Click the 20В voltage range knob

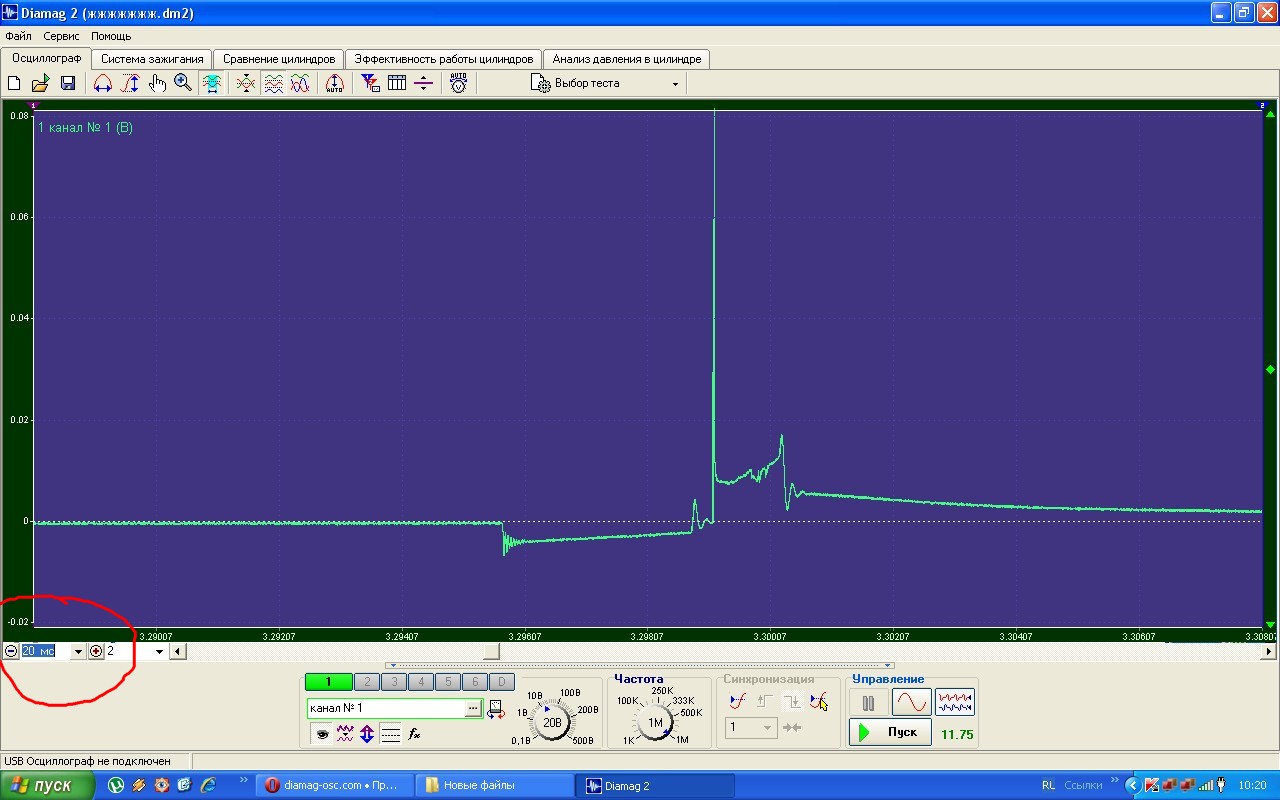tap(552, 722)
